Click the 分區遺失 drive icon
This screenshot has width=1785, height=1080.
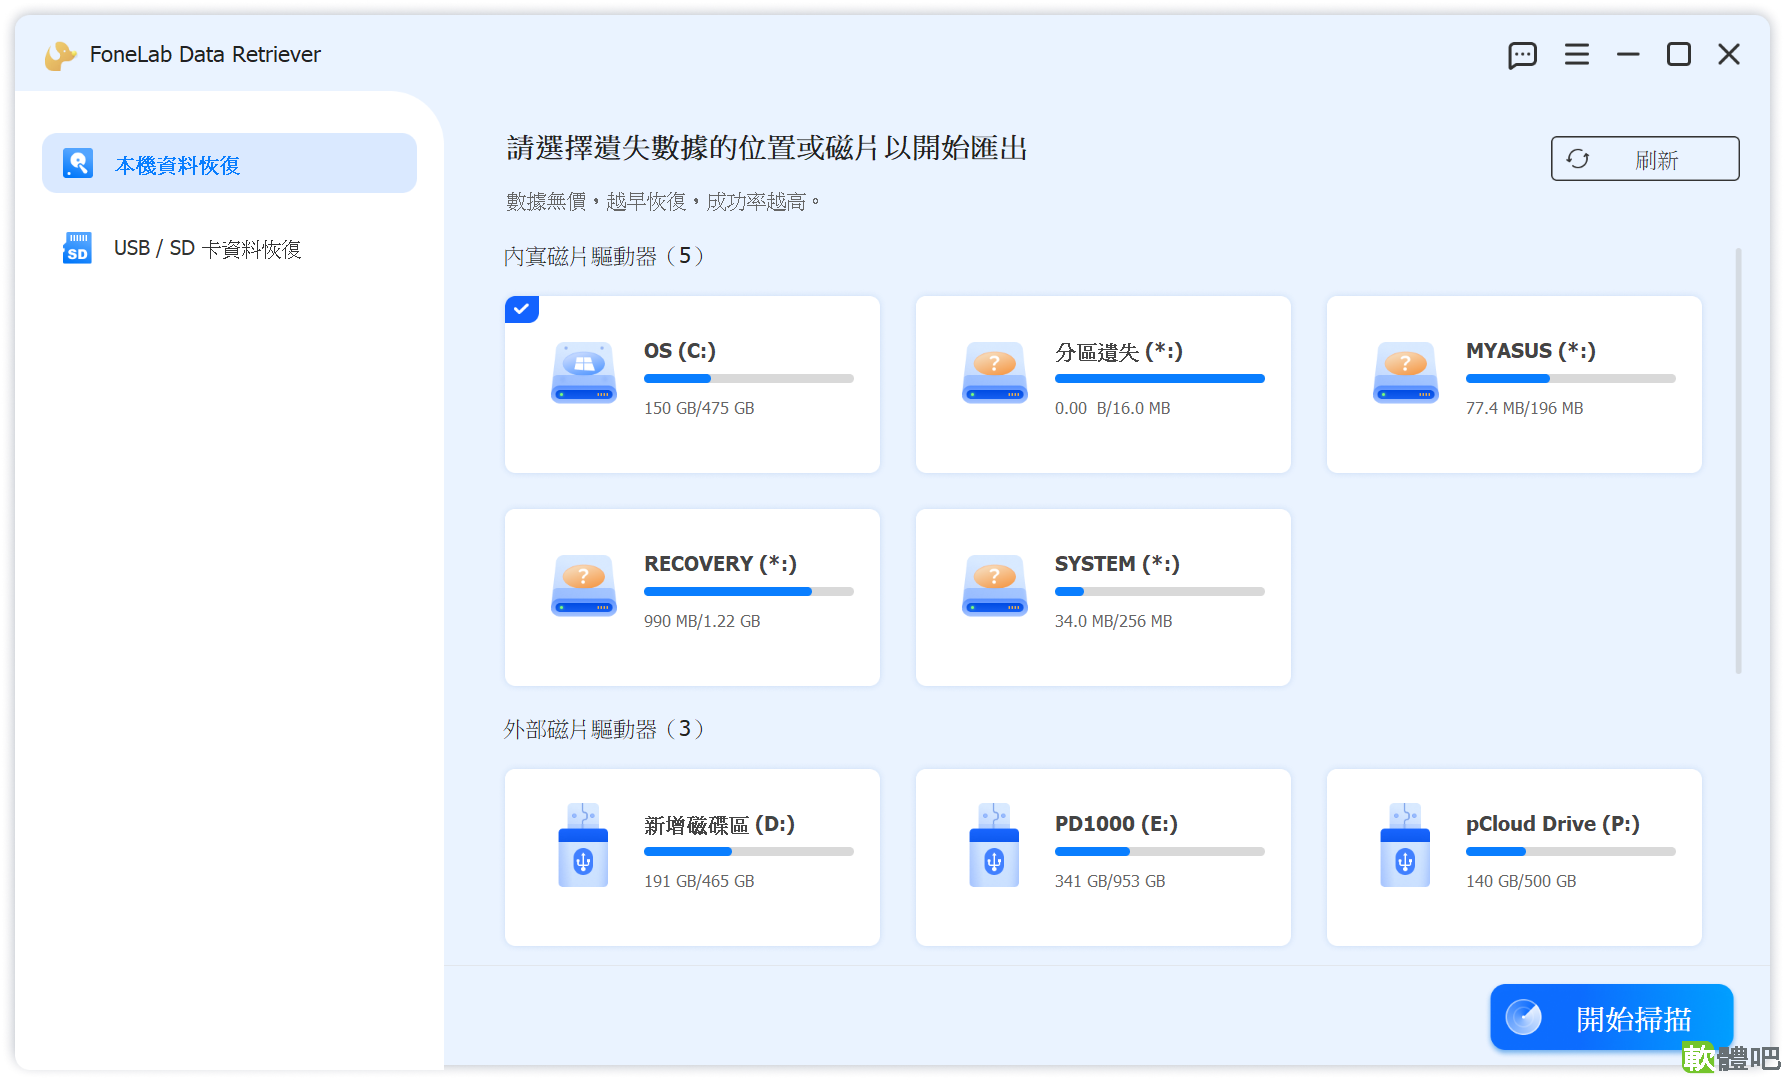[x=995, y=373]
